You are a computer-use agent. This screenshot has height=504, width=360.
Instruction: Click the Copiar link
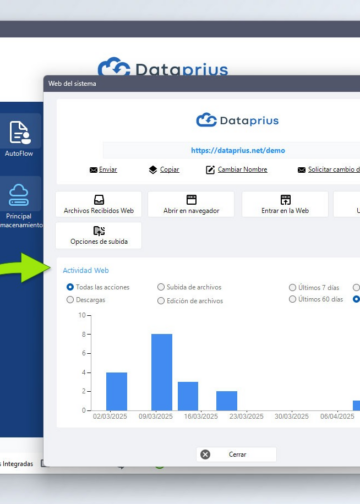[169, 169]
